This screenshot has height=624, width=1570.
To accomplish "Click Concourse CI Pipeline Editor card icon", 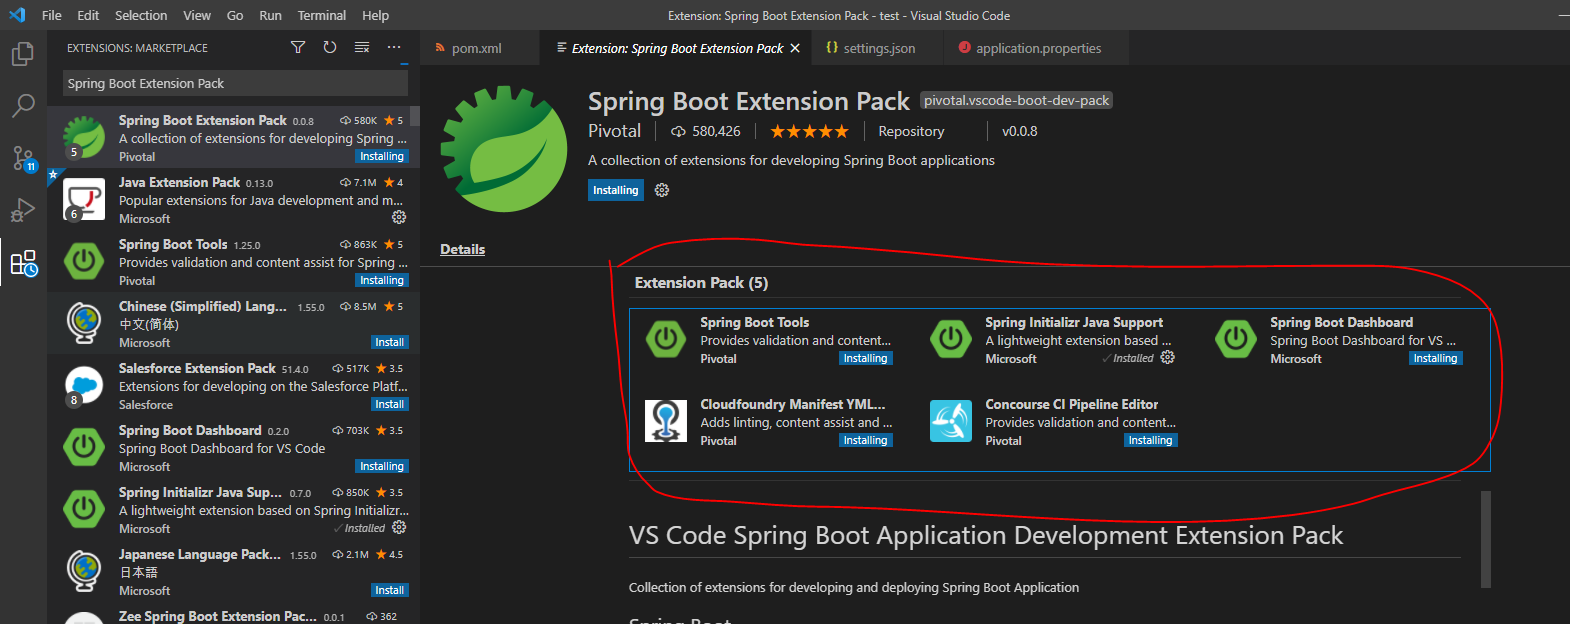I will pos(950,421).
